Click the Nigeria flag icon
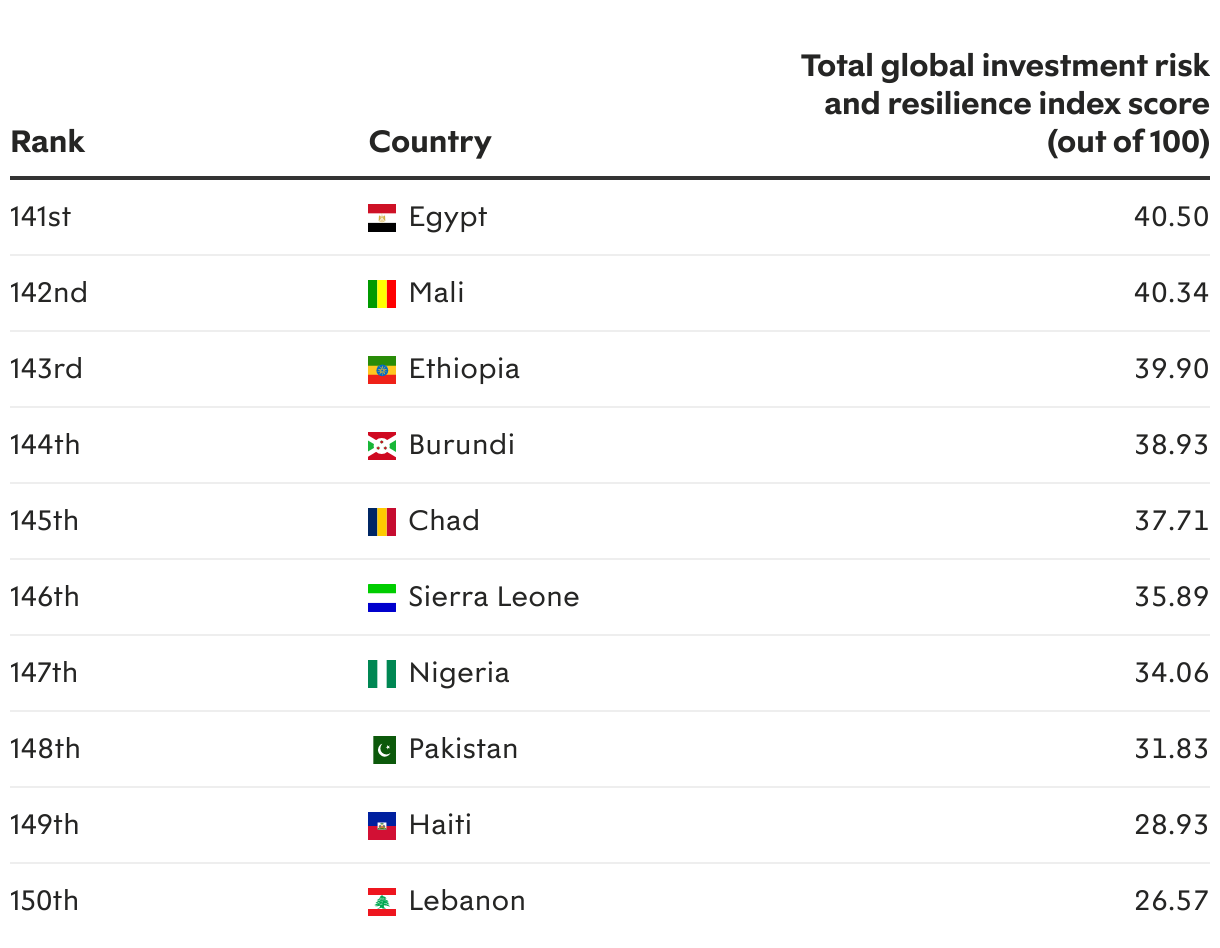 [x=382, y=674]
